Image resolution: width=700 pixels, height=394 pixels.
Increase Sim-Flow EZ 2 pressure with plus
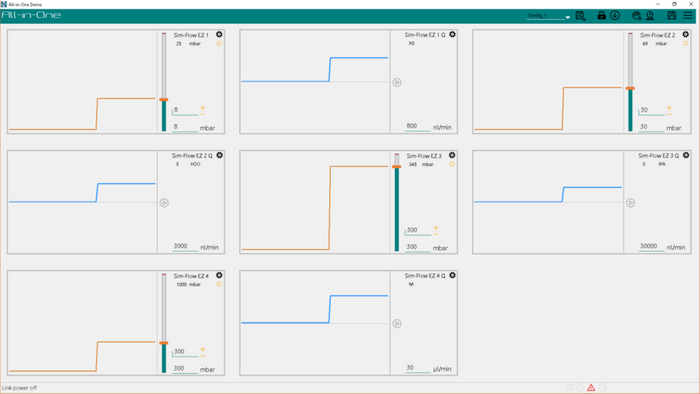click(x=669, y=108)
